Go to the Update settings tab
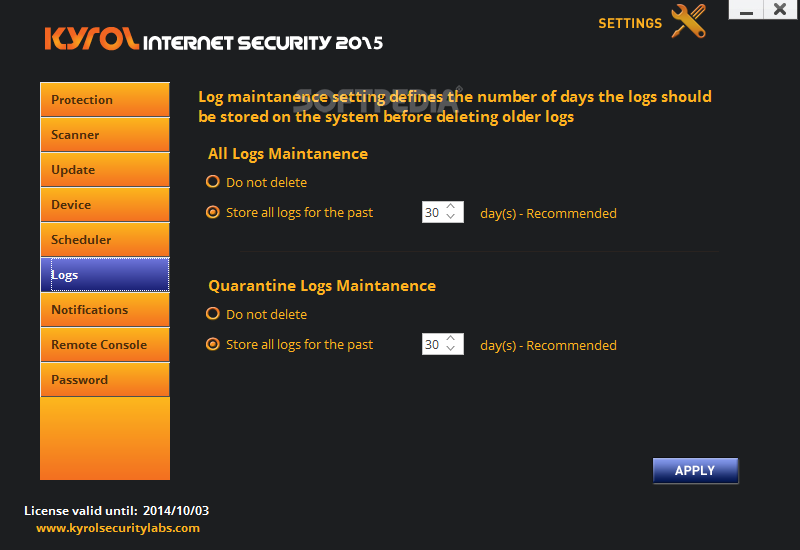This screenshot has height=550, width=800. point(105,169)
